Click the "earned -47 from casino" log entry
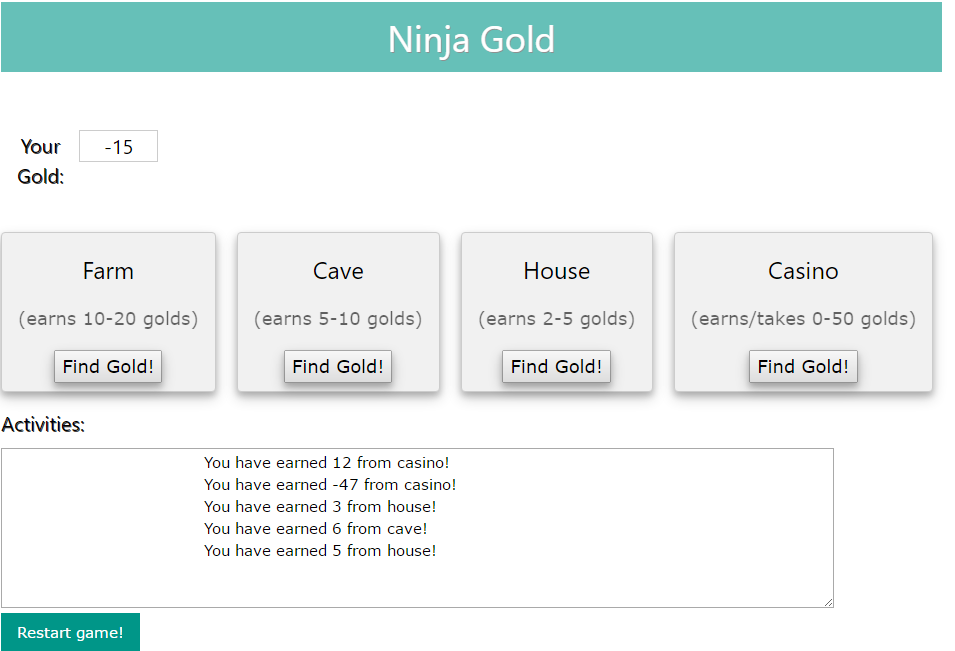 330,485
